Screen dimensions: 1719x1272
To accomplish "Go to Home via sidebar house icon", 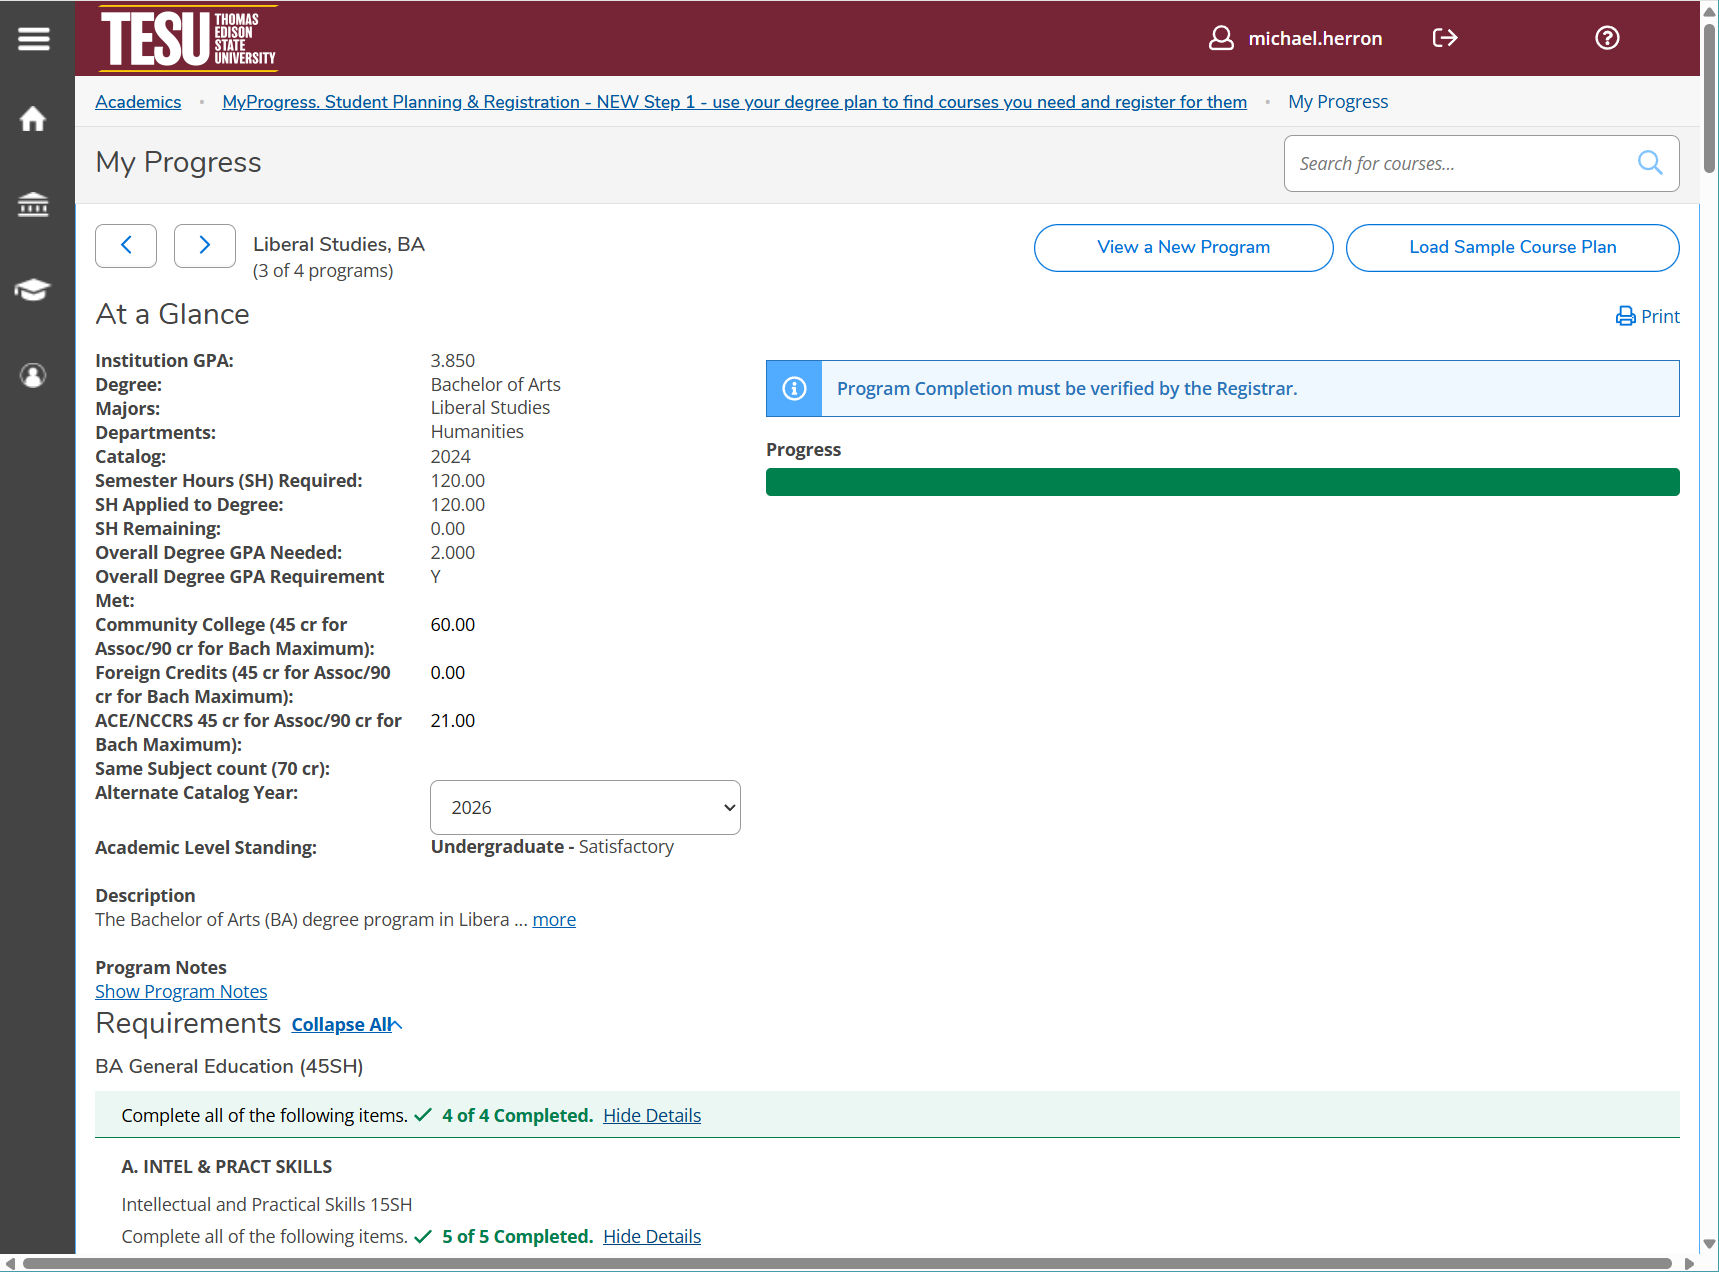I will coord(33,119).
